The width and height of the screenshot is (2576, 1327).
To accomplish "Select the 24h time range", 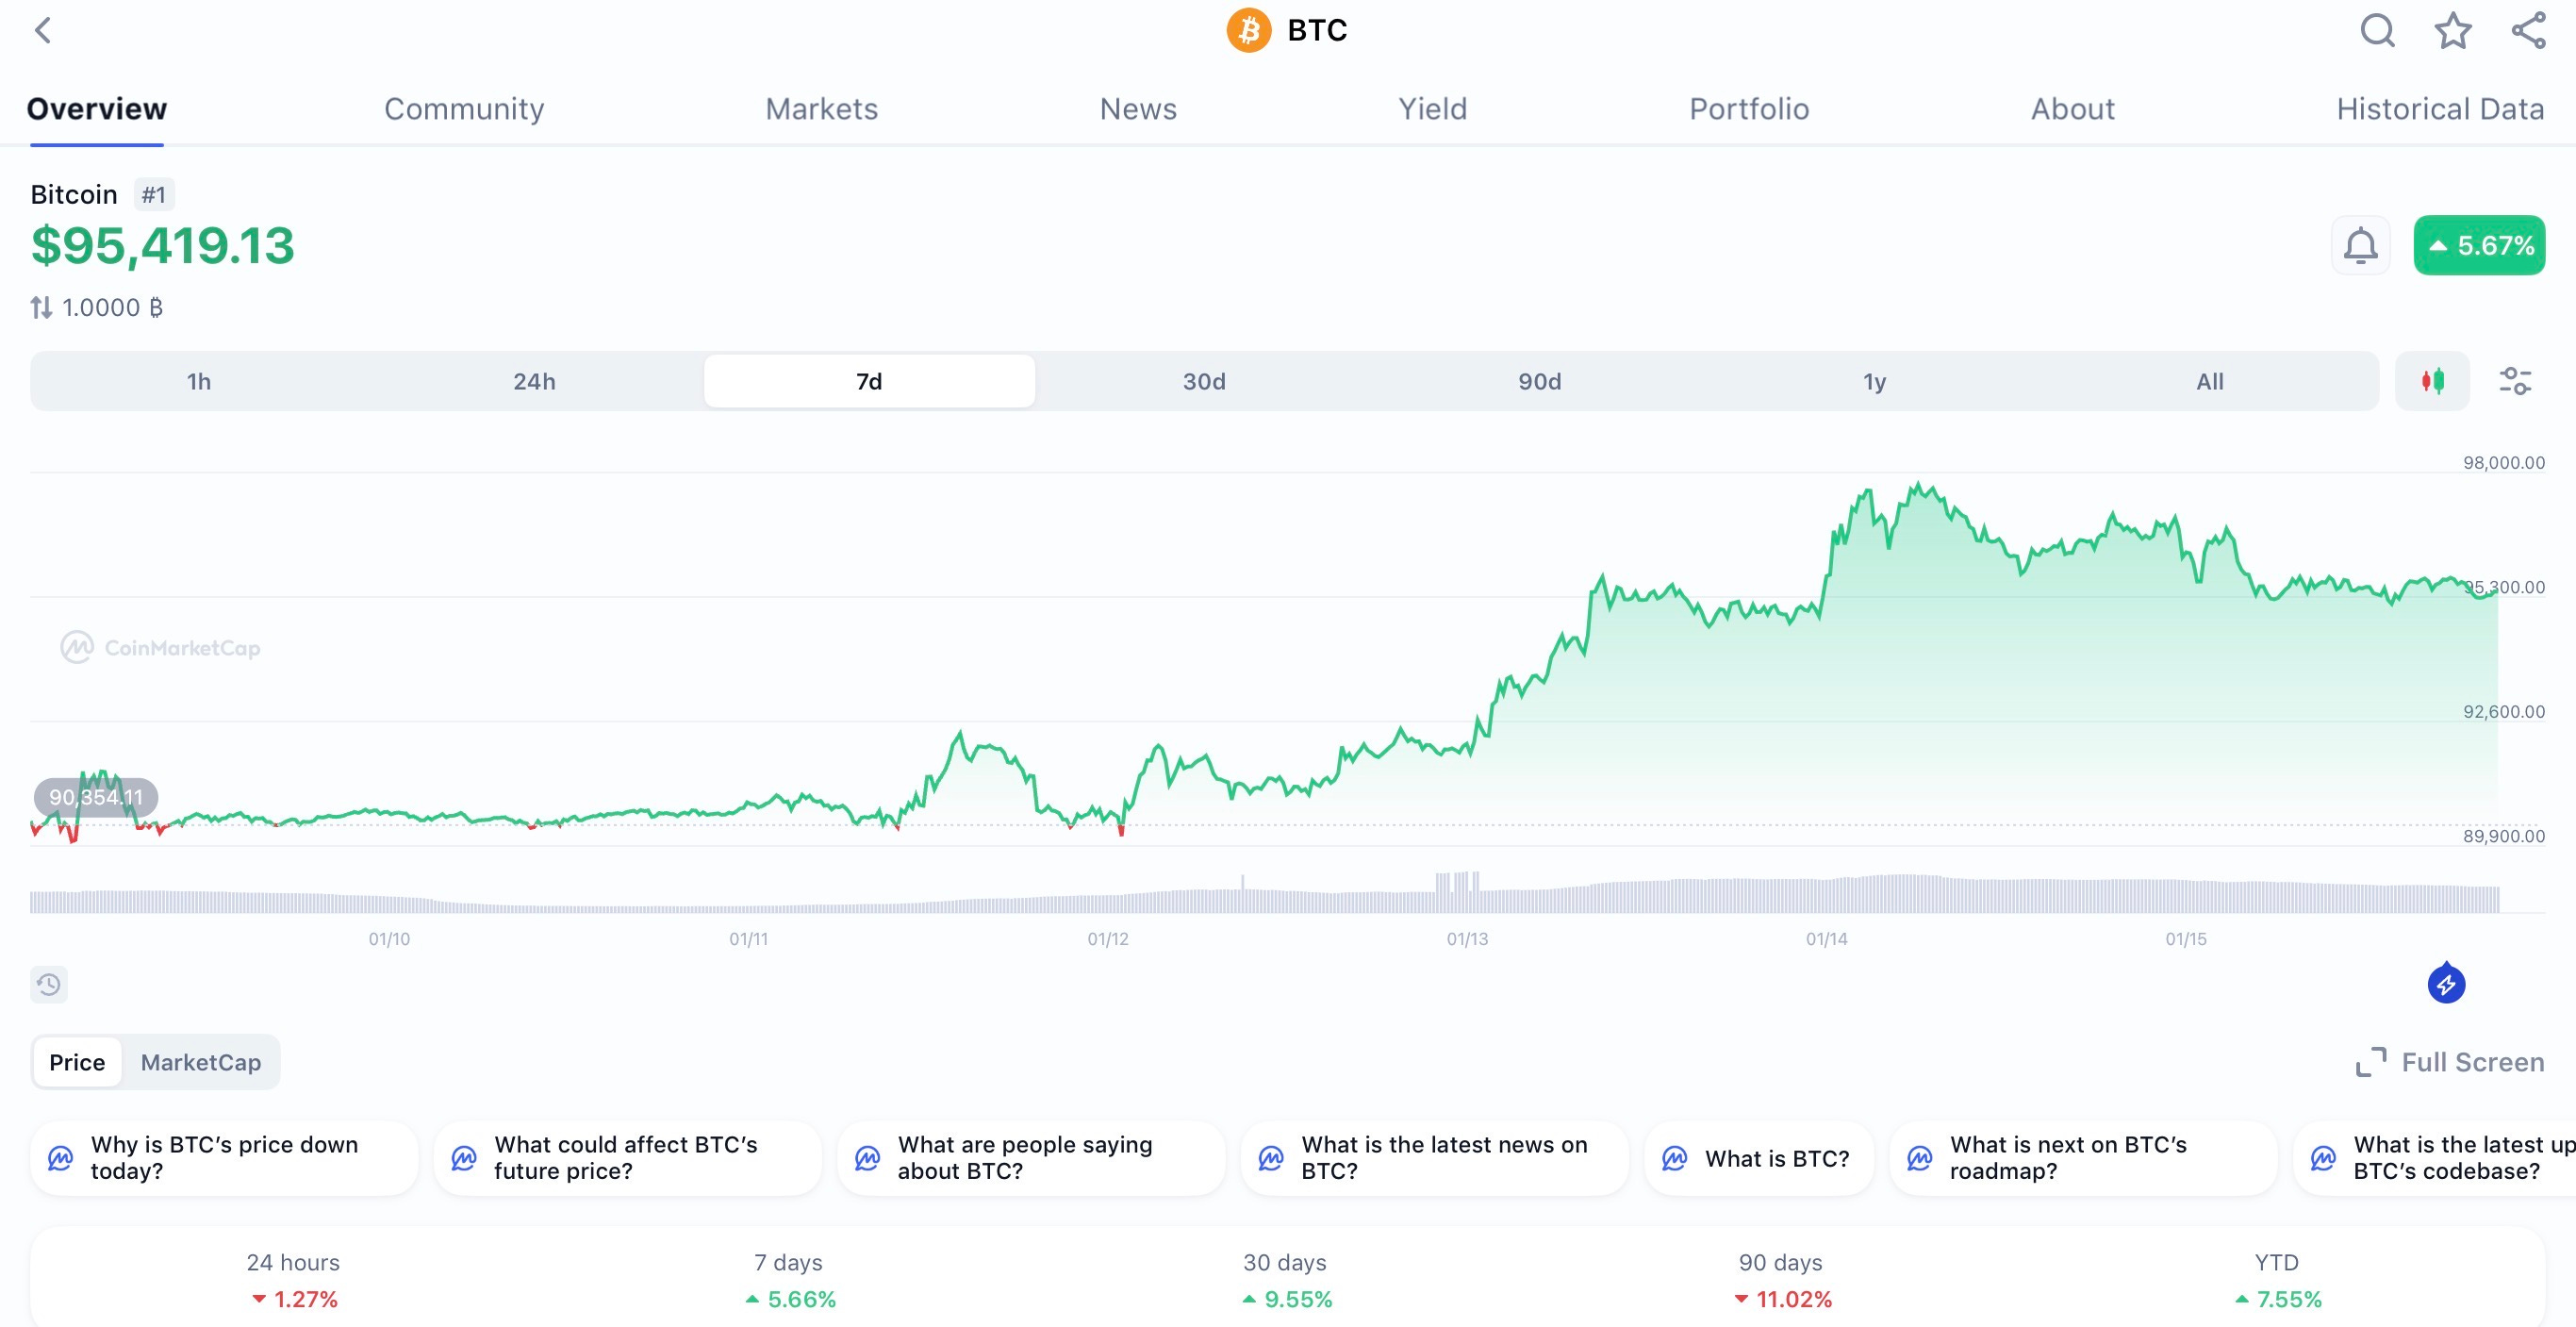I will pos(534,381).
